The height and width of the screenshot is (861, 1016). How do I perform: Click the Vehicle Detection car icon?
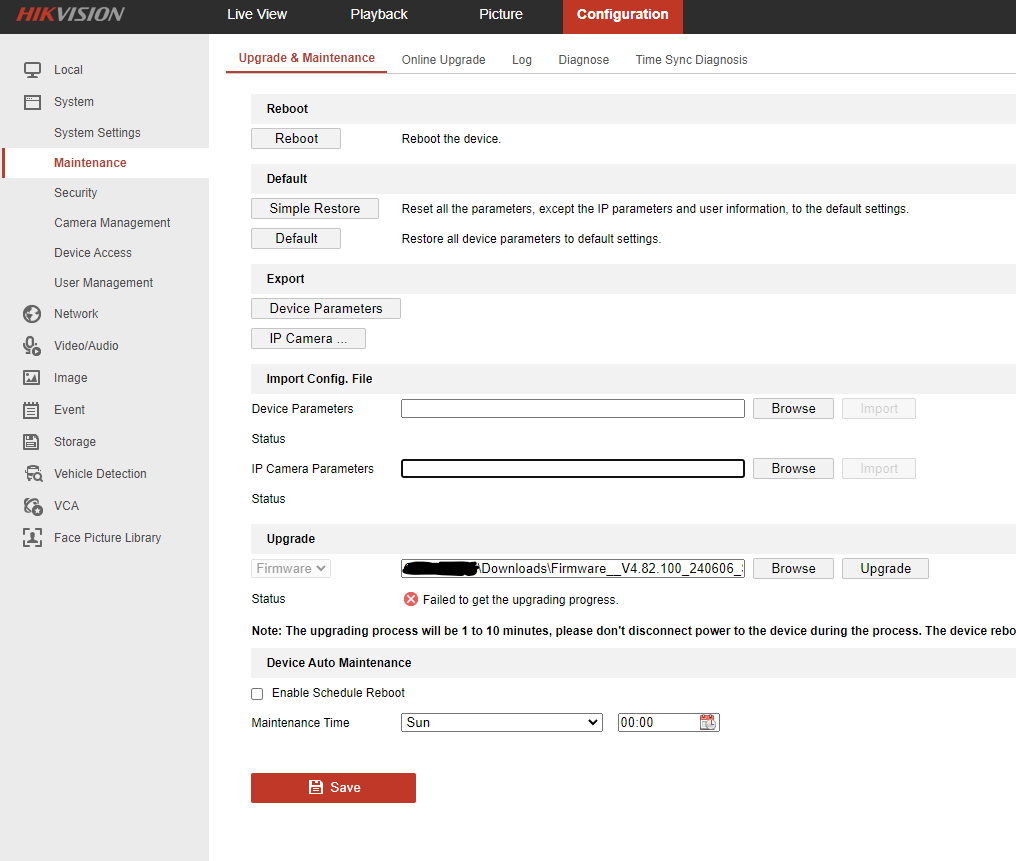pos(33,474)
